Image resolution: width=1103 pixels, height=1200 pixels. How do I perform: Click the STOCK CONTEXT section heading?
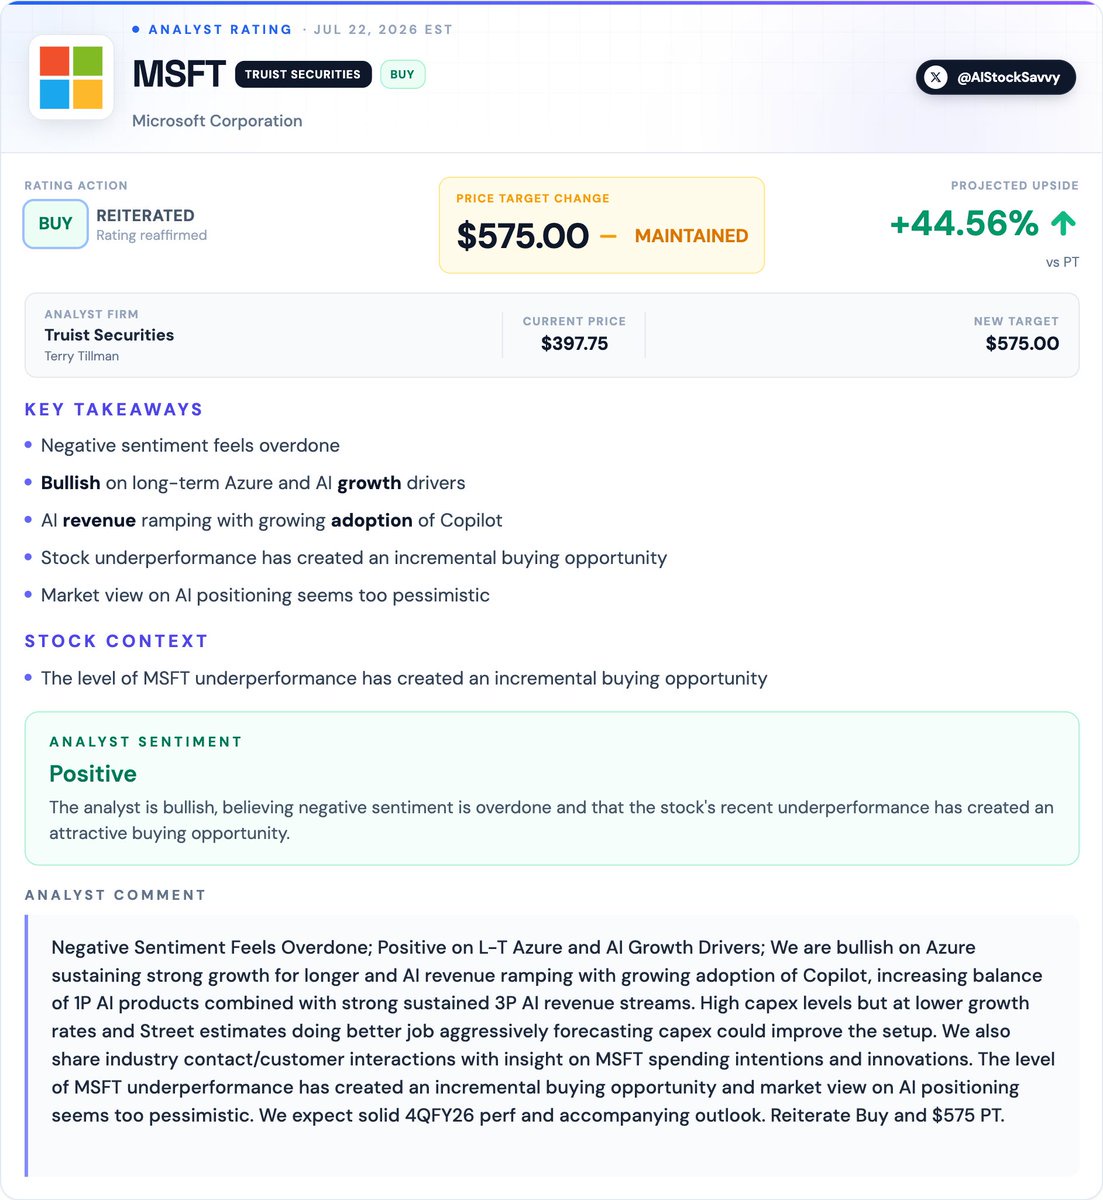point(116,641)
